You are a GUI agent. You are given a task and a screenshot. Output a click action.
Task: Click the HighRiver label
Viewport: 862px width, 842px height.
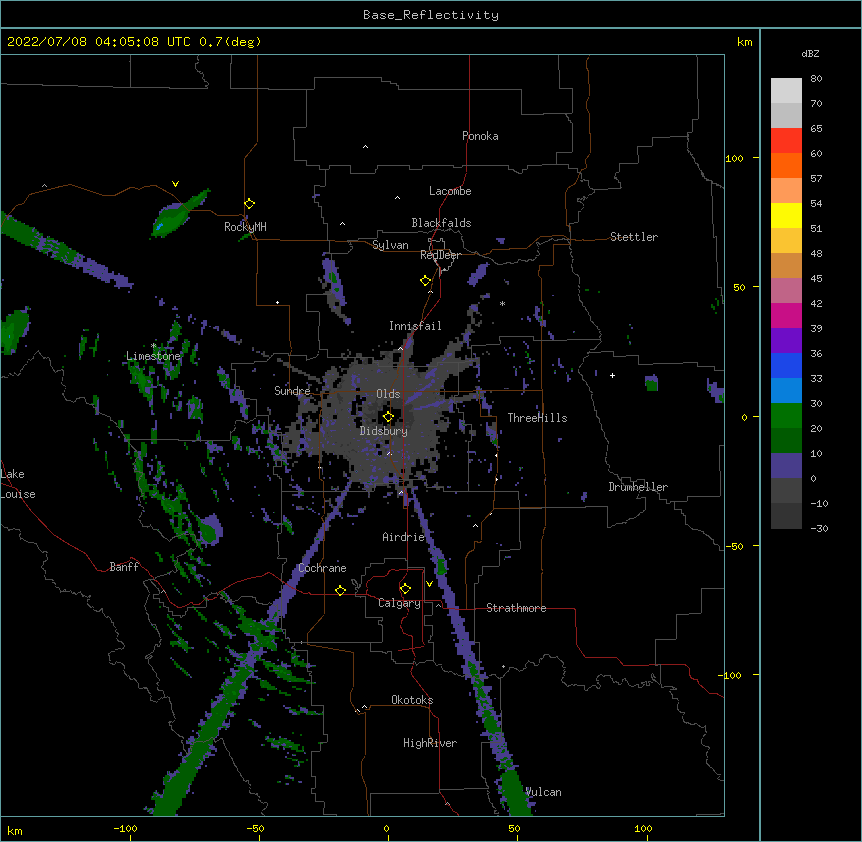coord(430,743)
